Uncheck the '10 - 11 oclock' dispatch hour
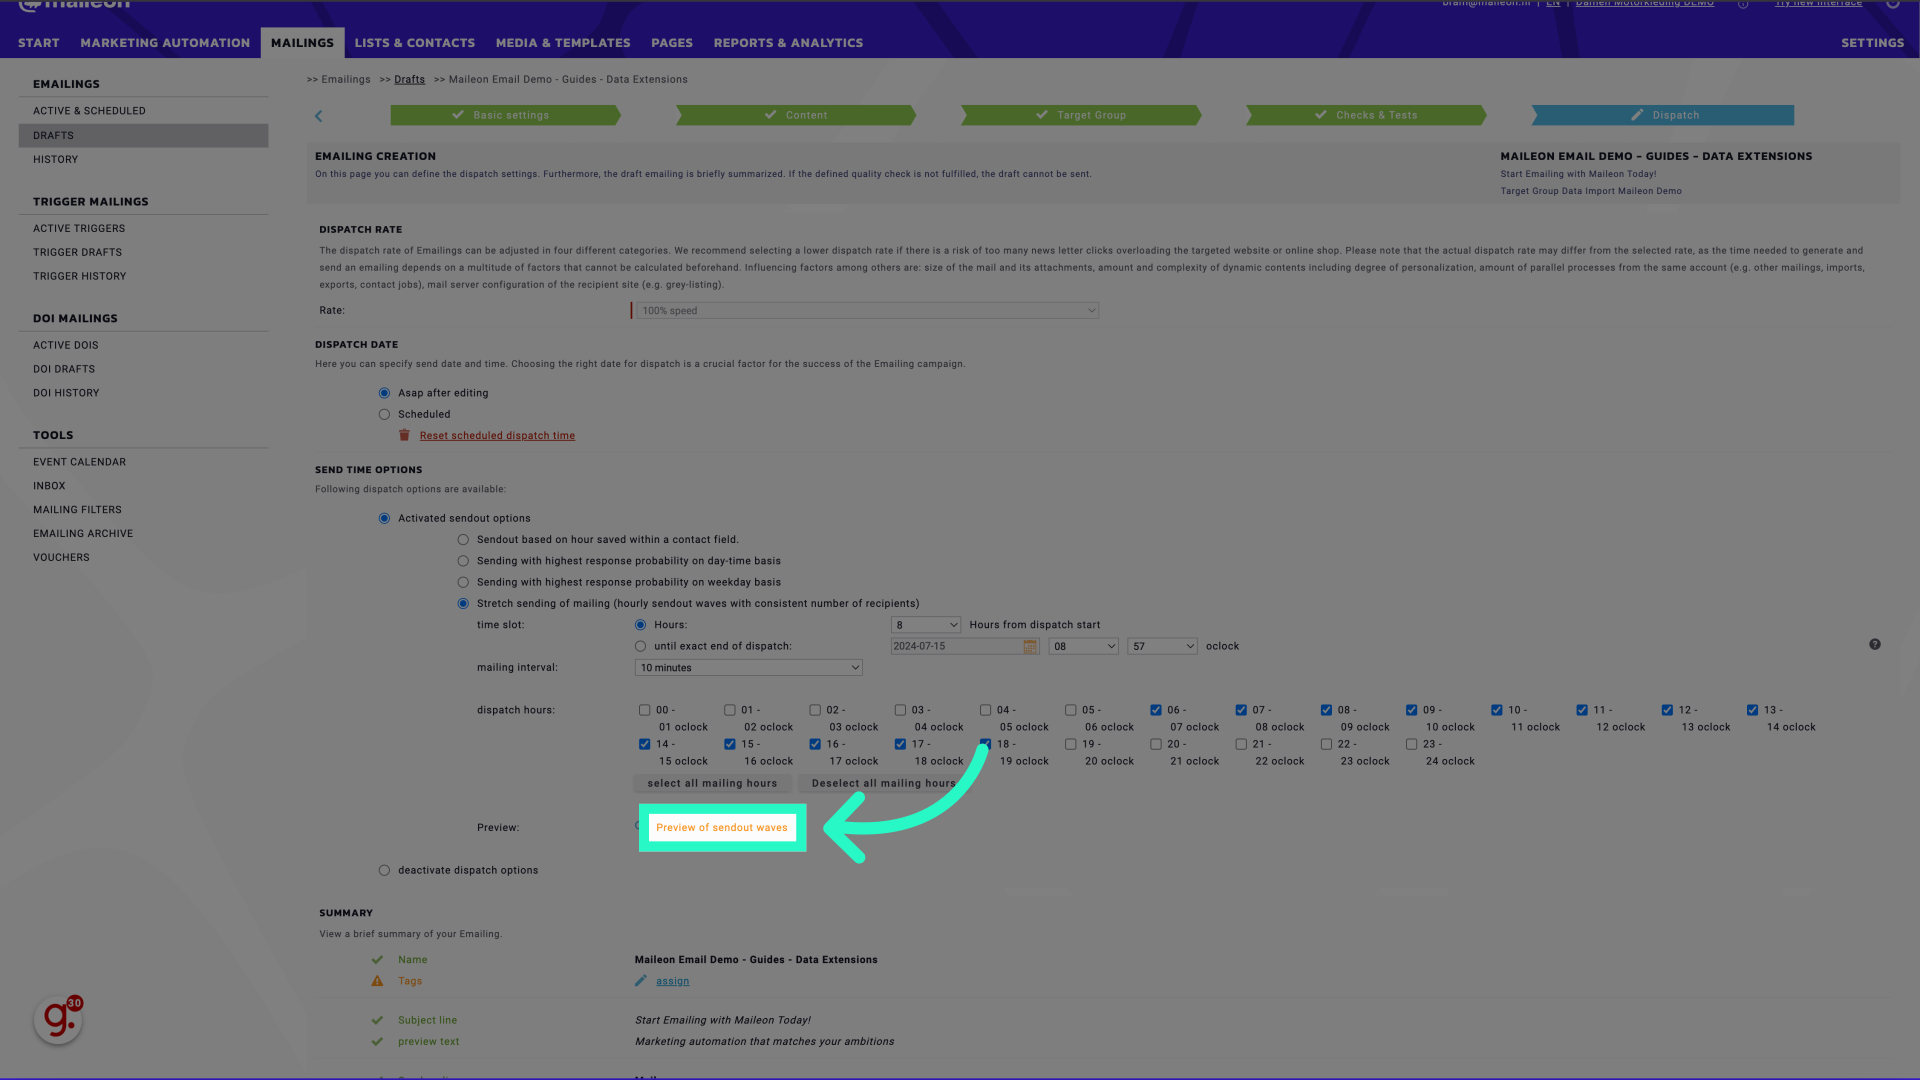Screen dimensions: 1920x1080 click(x=1496, y=710)
